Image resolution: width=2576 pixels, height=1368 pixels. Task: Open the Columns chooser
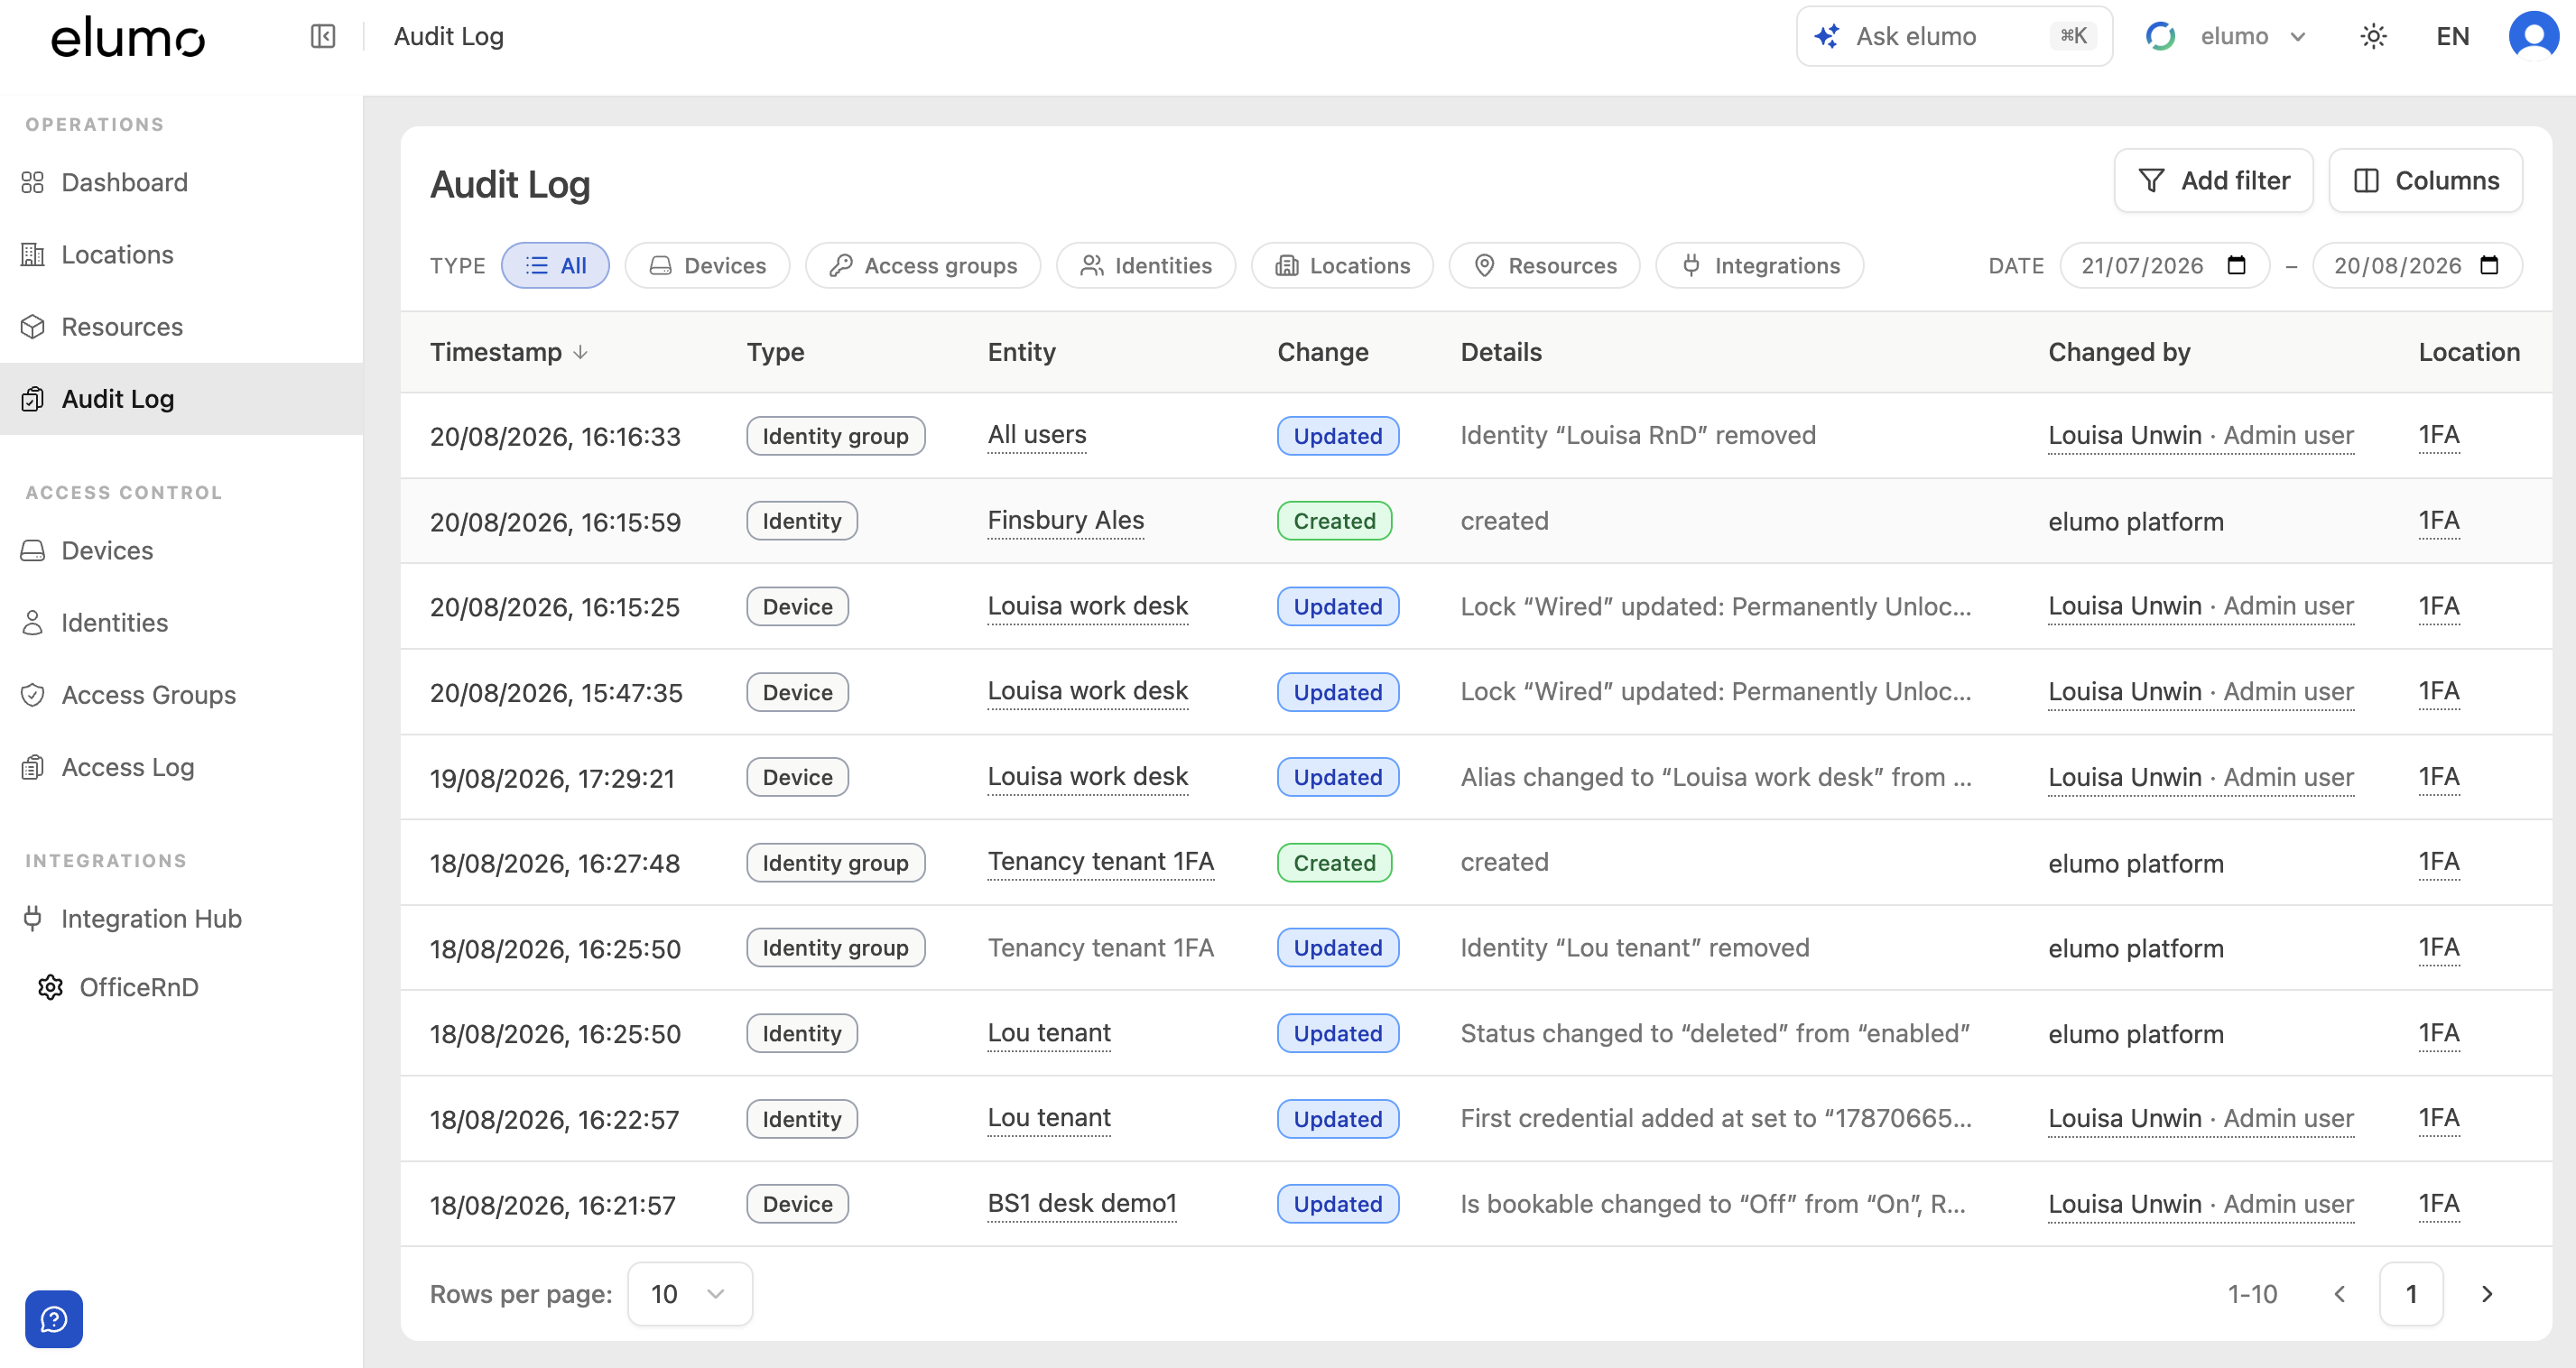[2425, 180]
